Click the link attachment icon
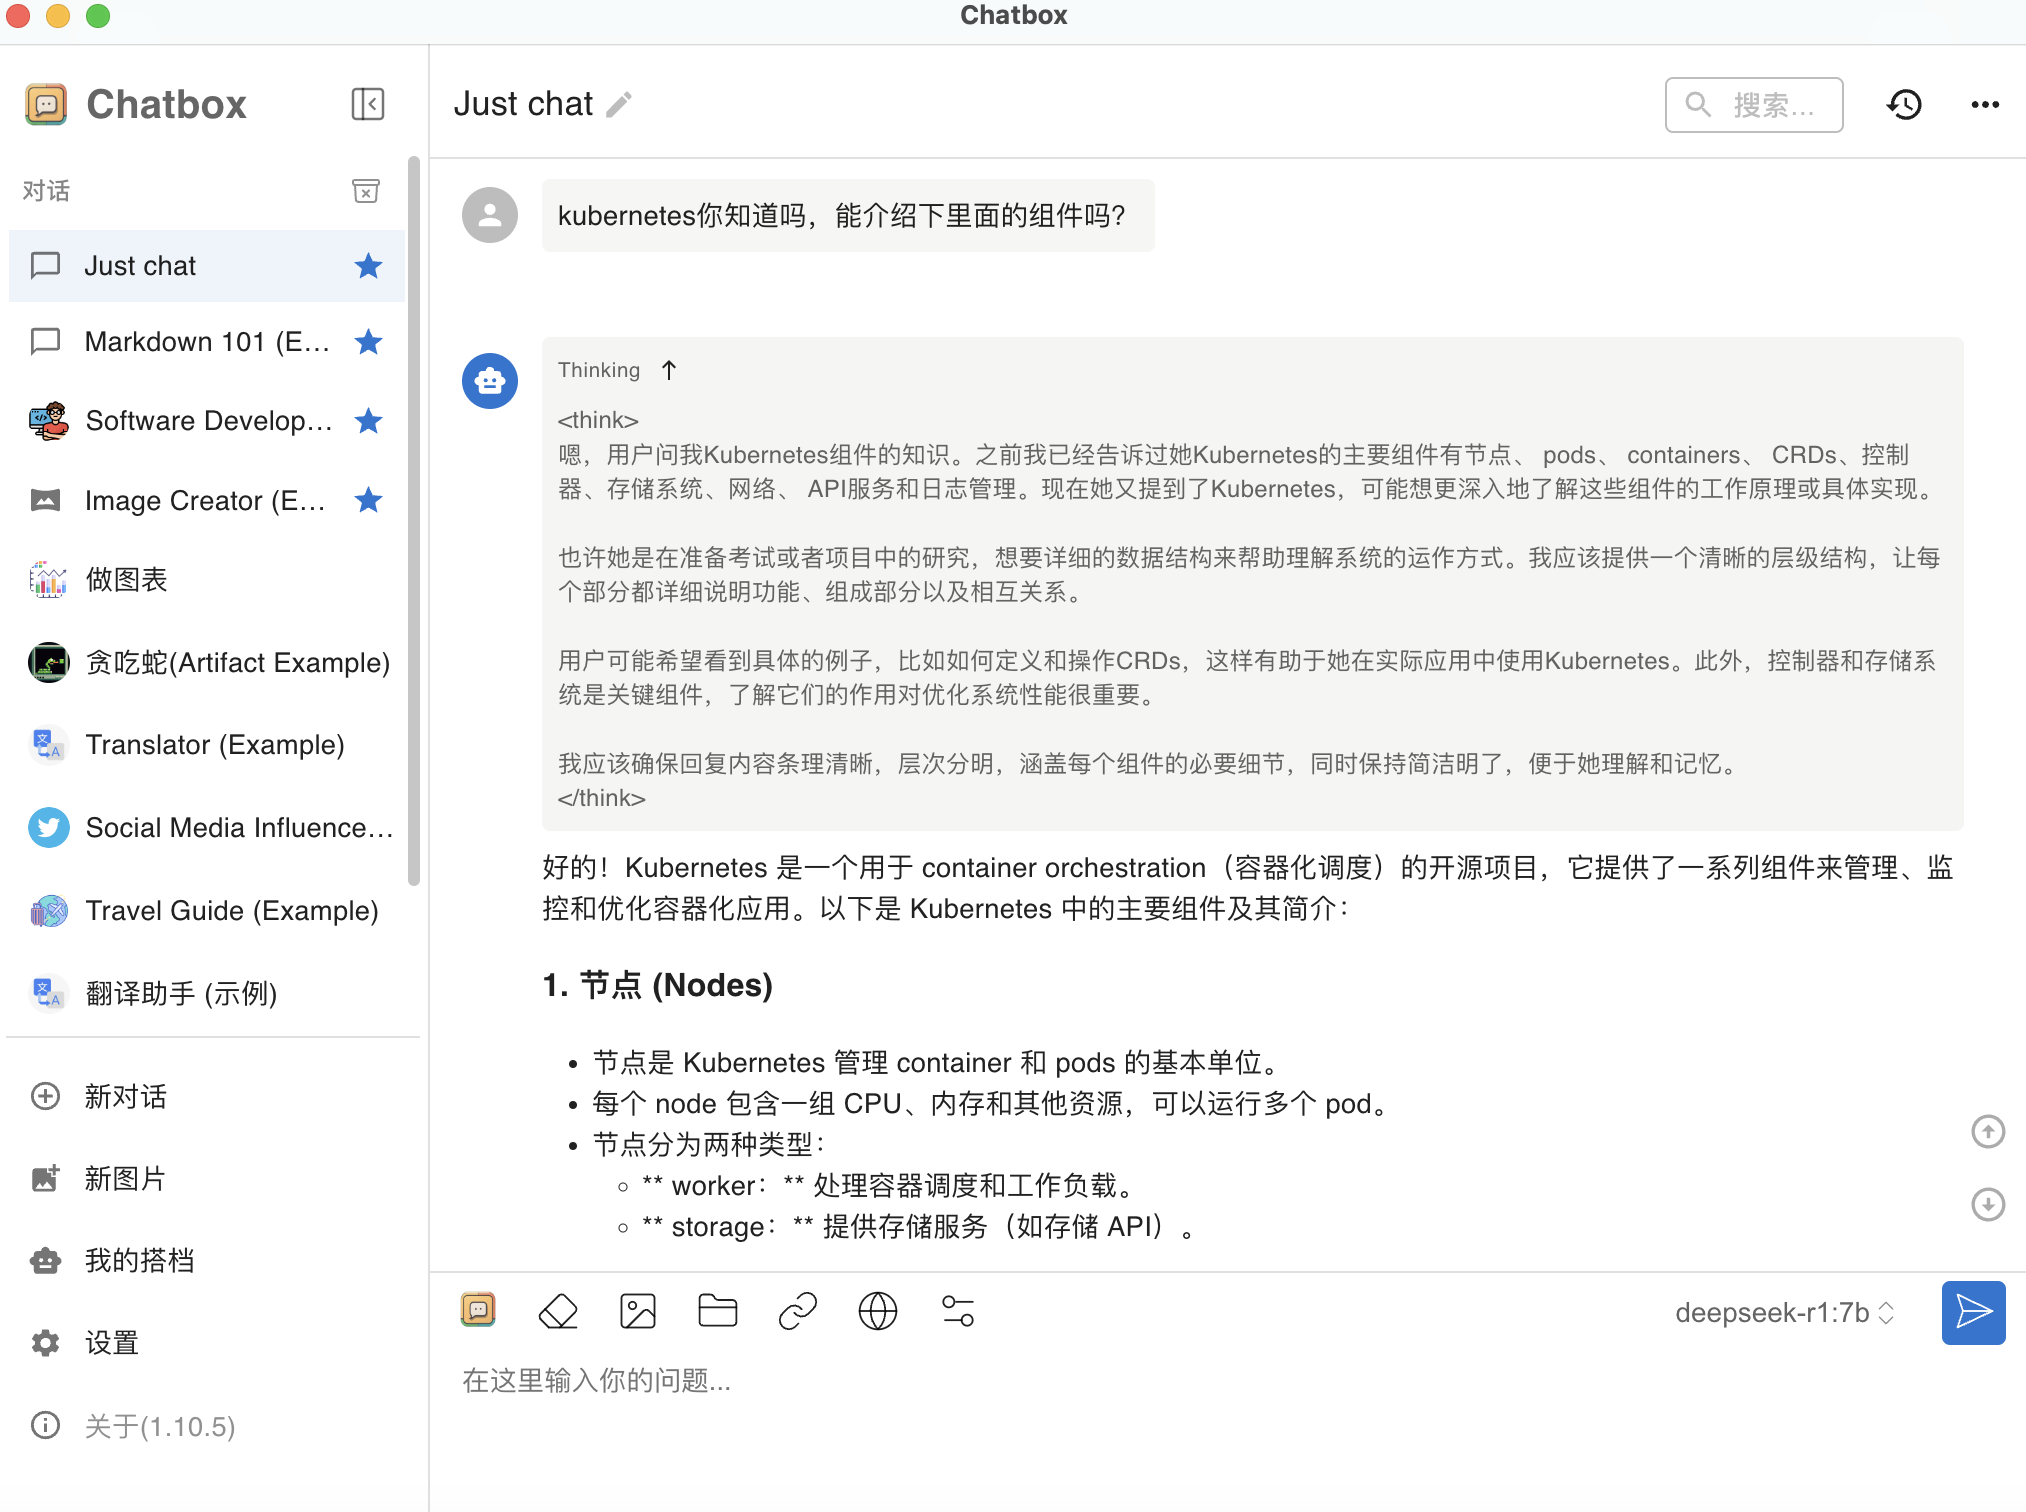 (x=797, y=1311)
